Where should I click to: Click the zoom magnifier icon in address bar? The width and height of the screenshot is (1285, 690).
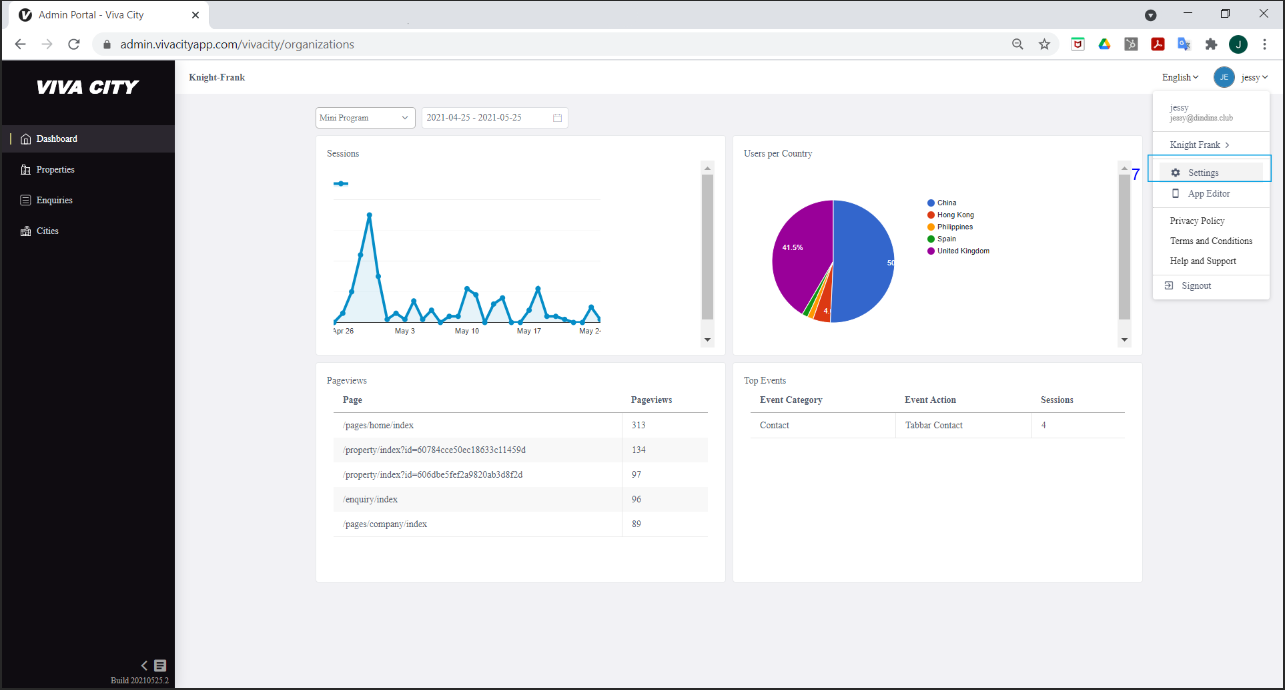click(x=1018, y=44)
